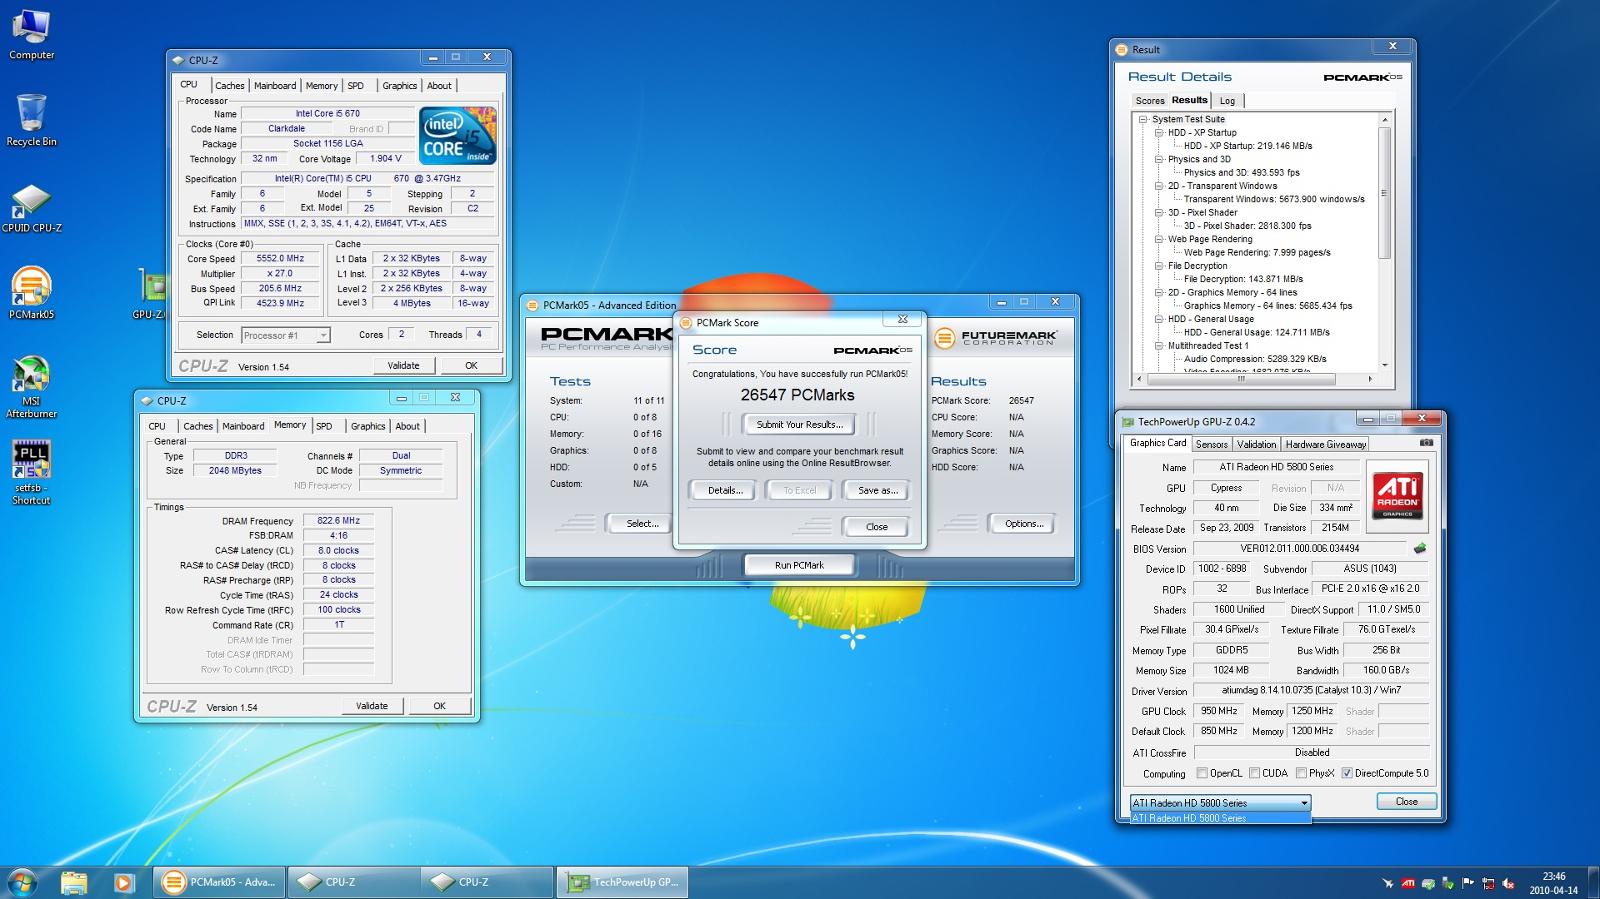Click the ATI Catalyst tray icon

1407,883
